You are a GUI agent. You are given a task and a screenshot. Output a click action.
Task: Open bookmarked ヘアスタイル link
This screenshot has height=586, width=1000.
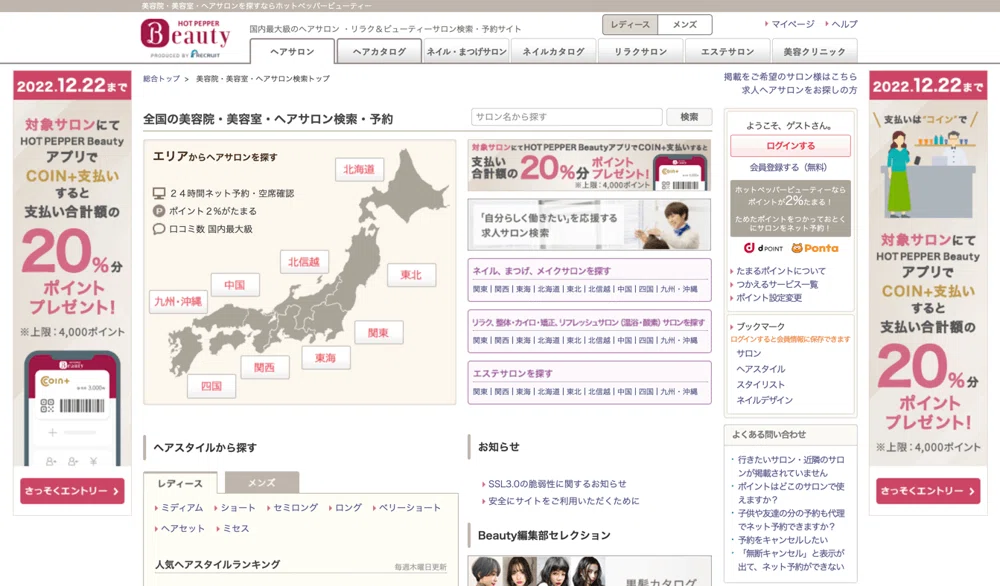point(761,369)
